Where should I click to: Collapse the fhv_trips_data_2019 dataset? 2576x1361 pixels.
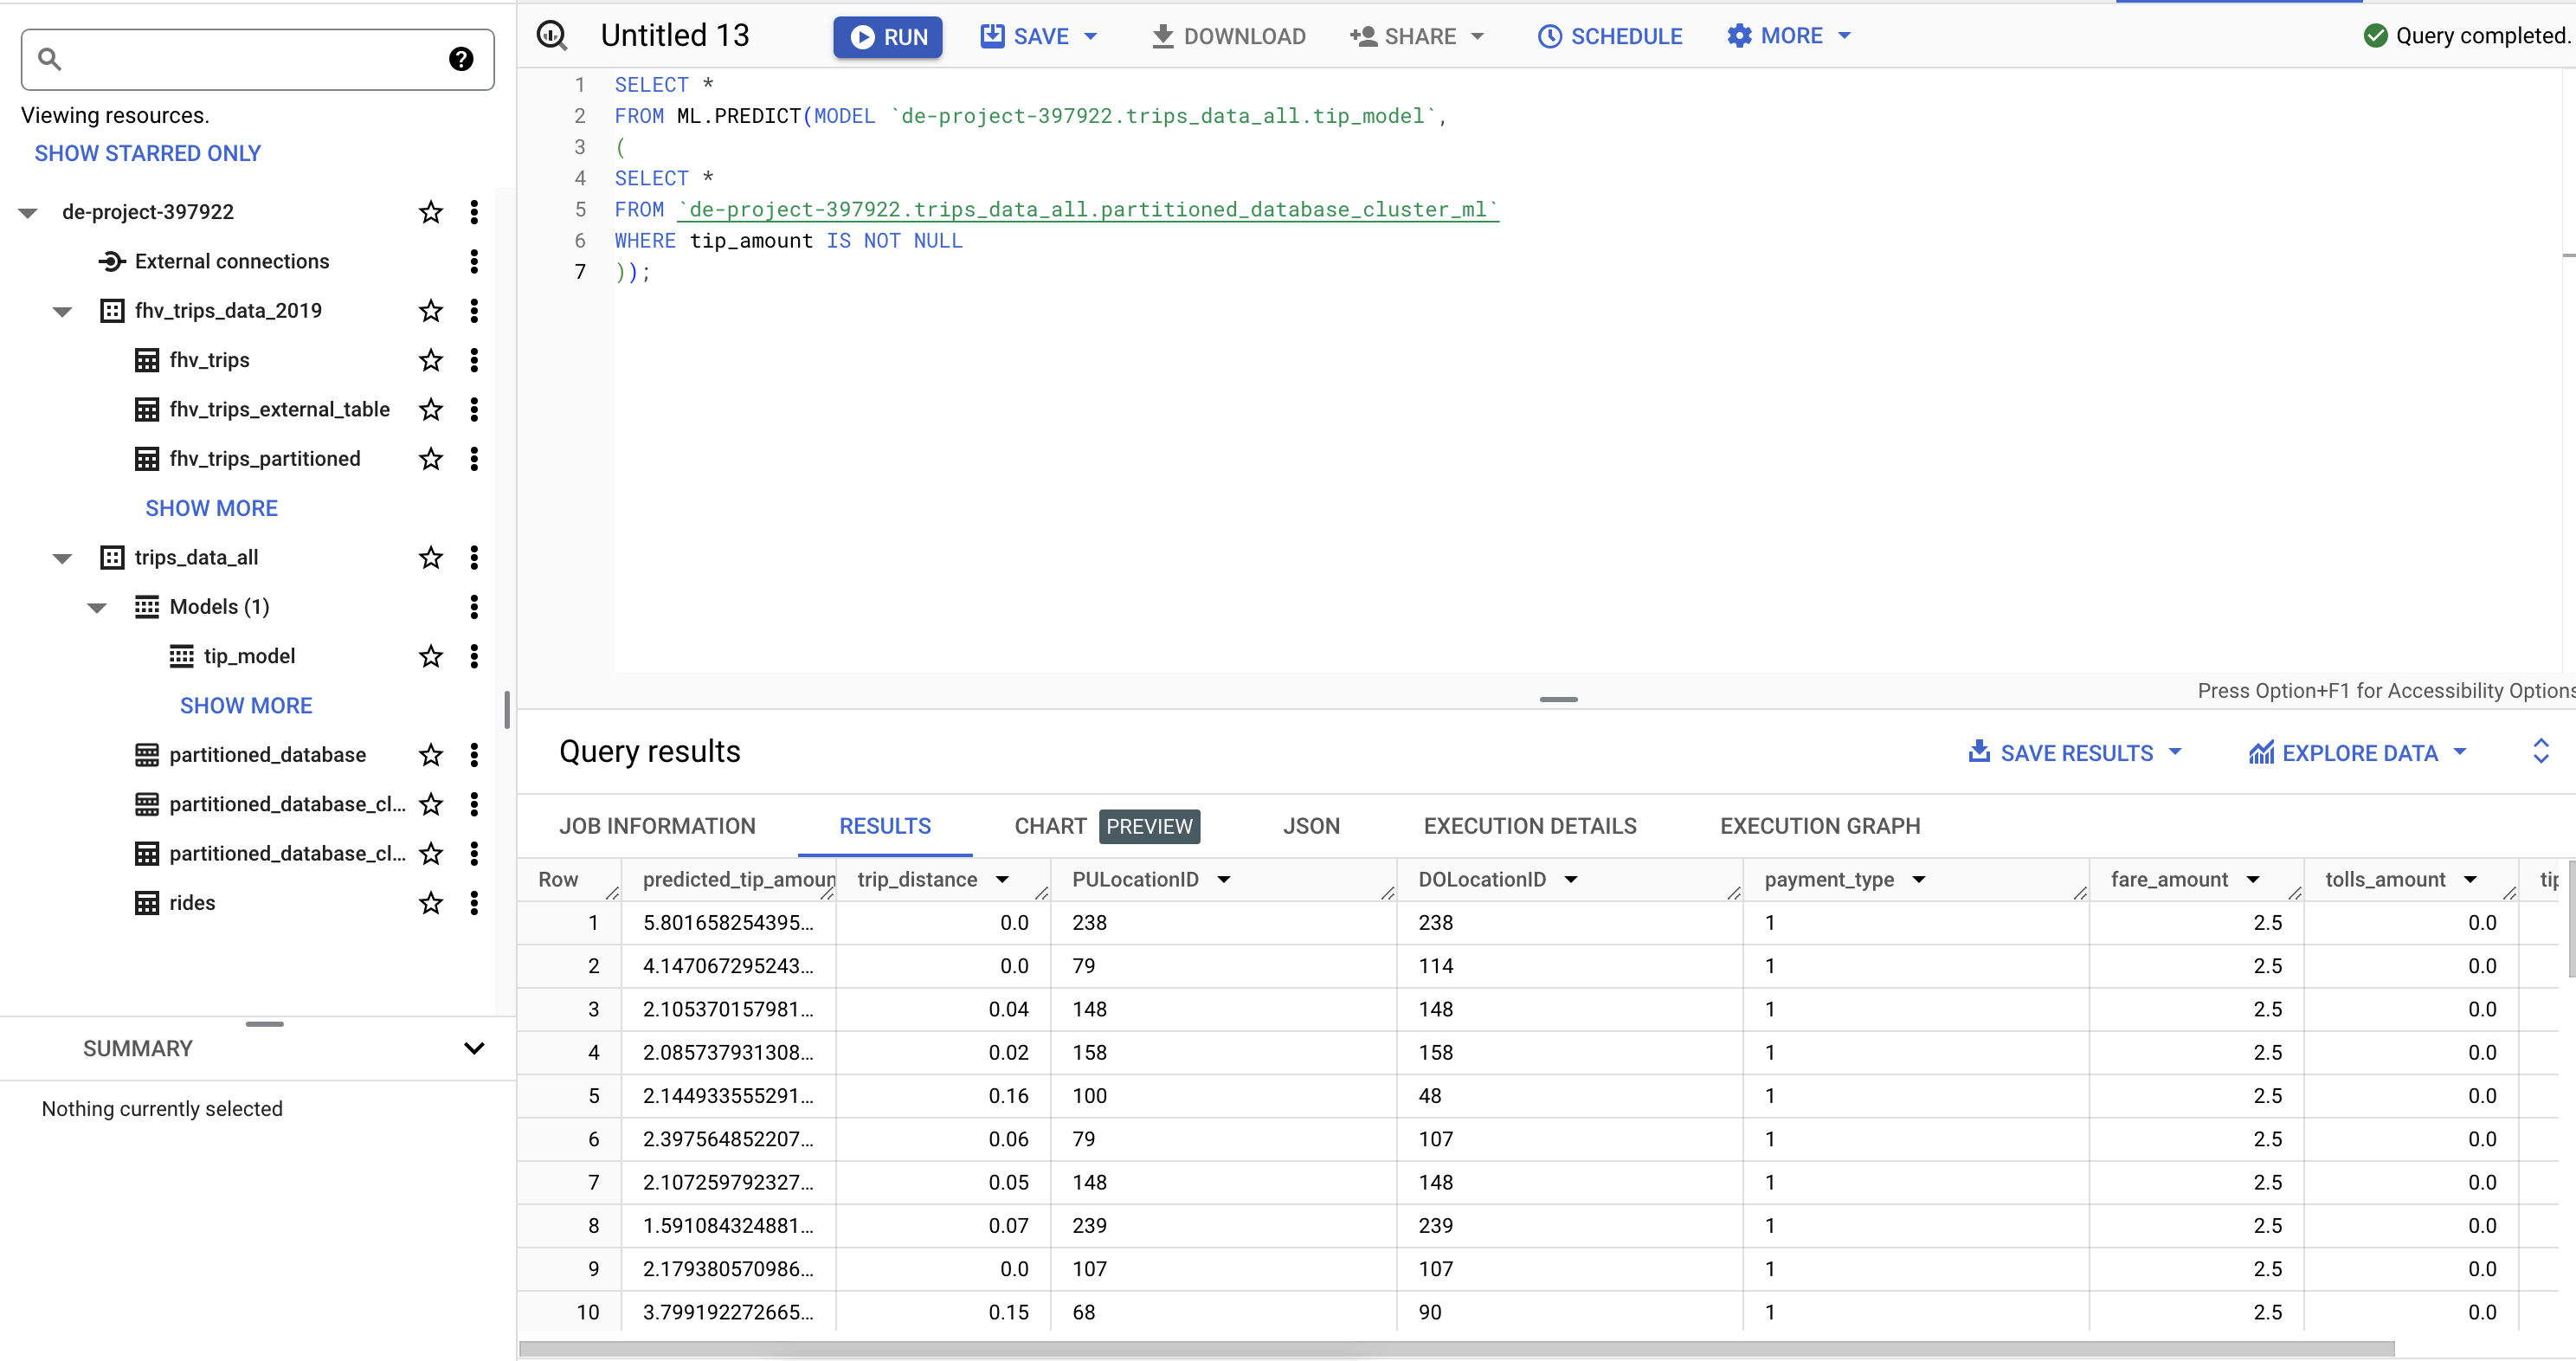[62, 312]
